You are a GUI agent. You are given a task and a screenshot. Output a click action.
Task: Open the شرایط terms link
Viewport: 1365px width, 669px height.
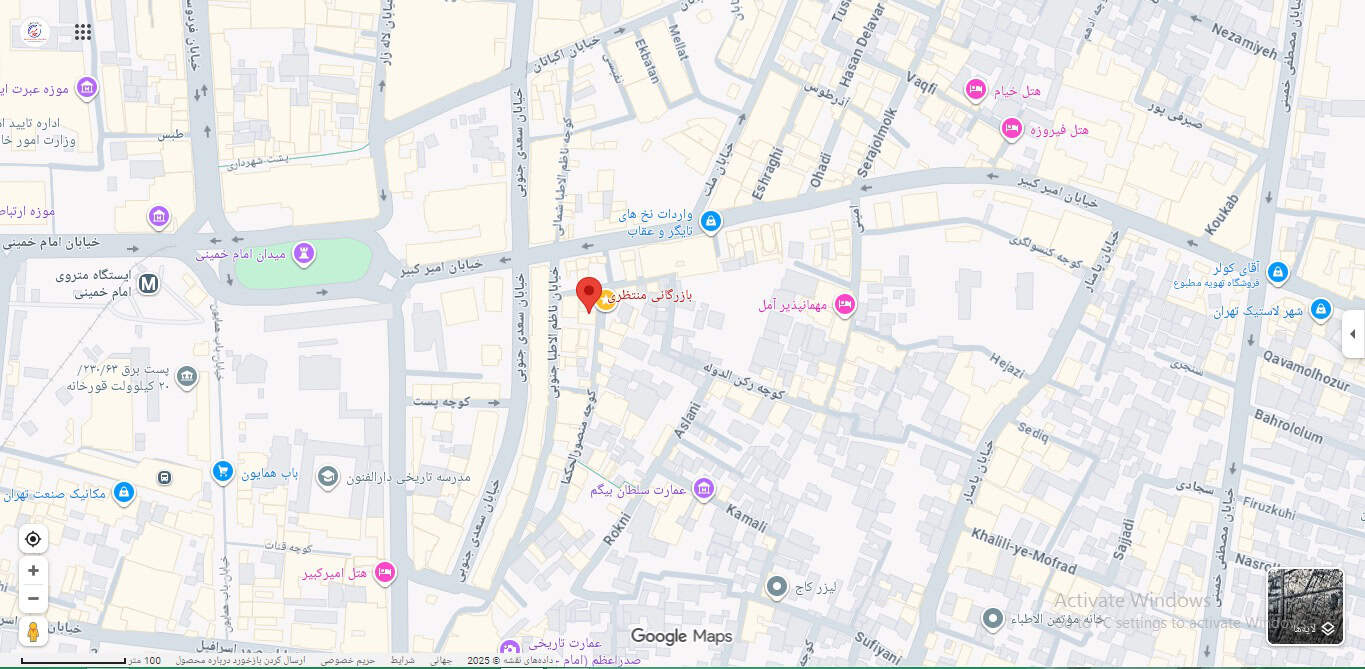(402, 661)
